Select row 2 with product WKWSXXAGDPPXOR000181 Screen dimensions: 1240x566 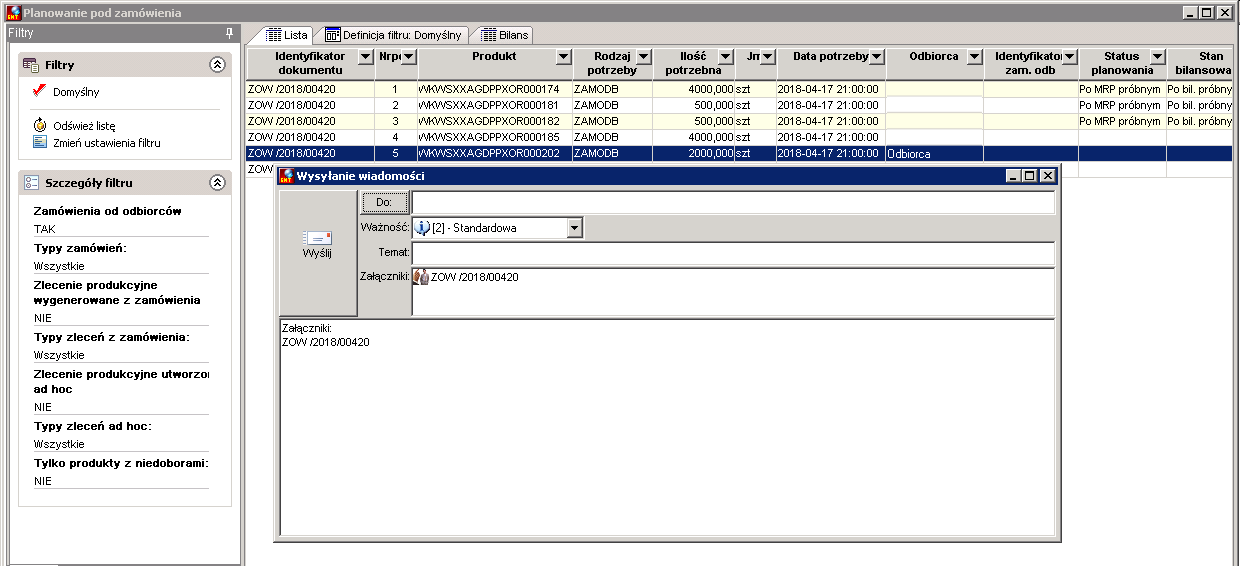click(742, 105)
